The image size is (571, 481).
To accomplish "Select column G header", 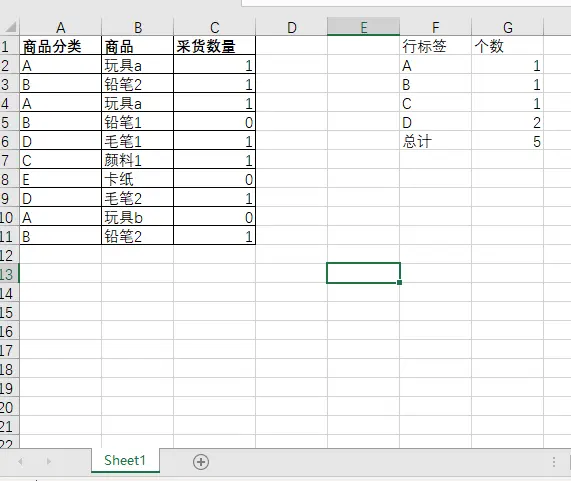I will (x=508, y=27).
